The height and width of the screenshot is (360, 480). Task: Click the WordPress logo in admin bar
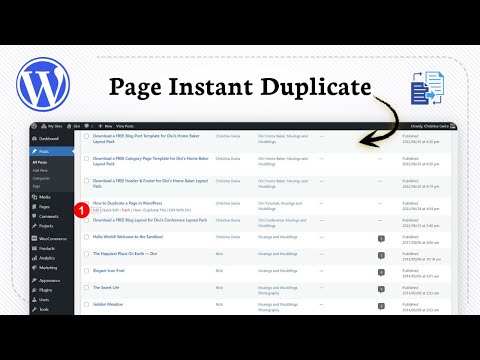click(x=34, y=126)
